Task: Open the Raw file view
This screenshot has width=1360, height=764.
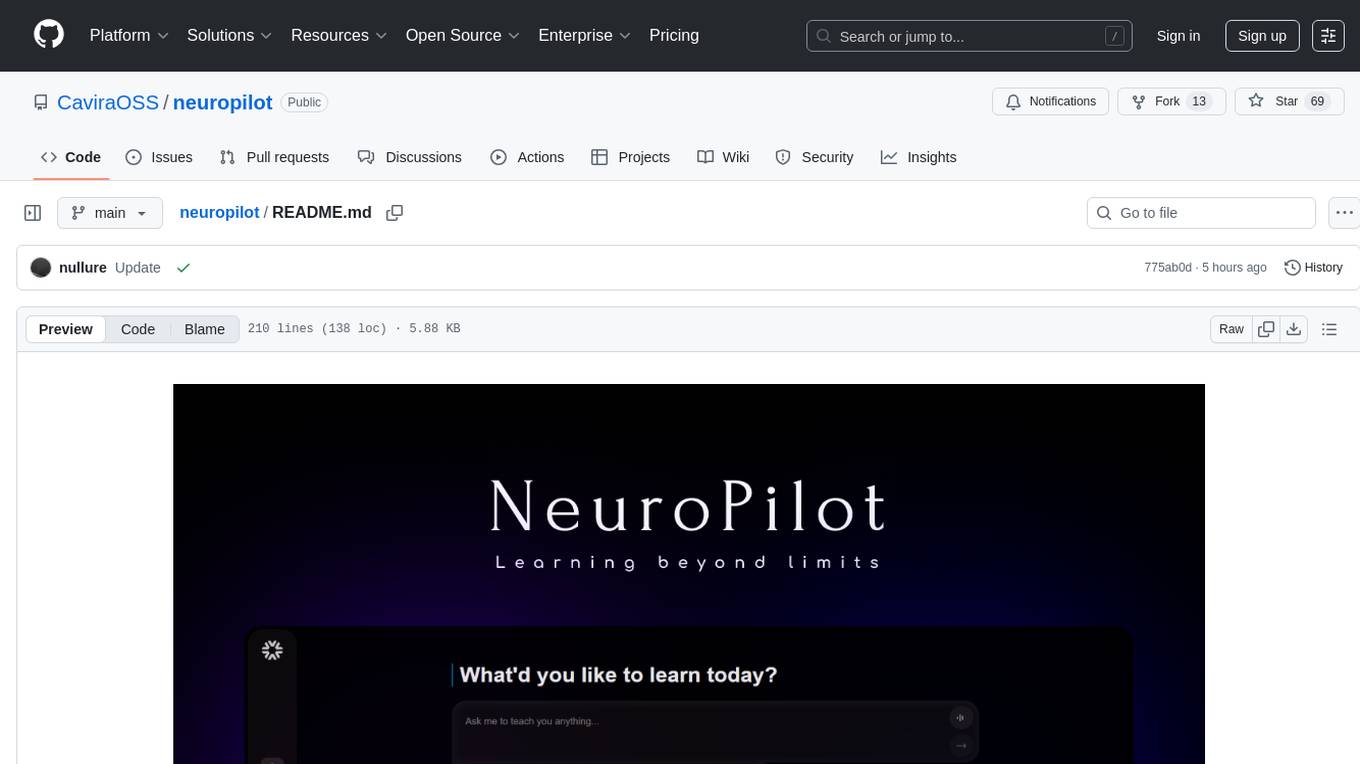Action: click(x=1231, y=329)
